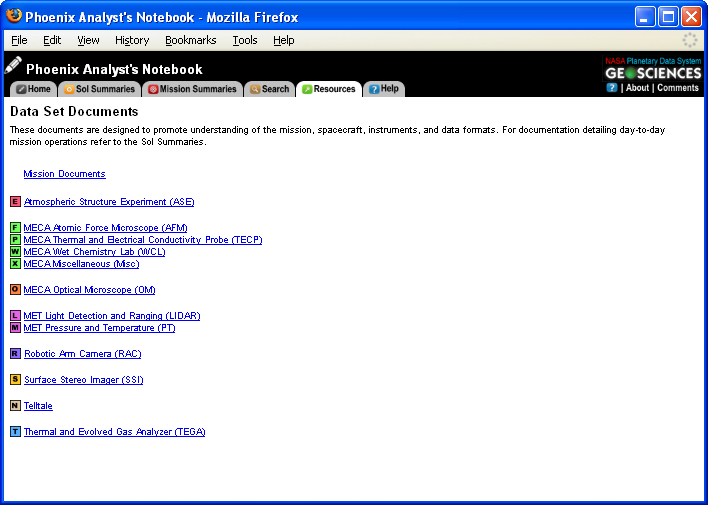Viewport: 708px width, 505px height.
Task: Click the PDS Geosciences logo
Action: tap(653, 69)
